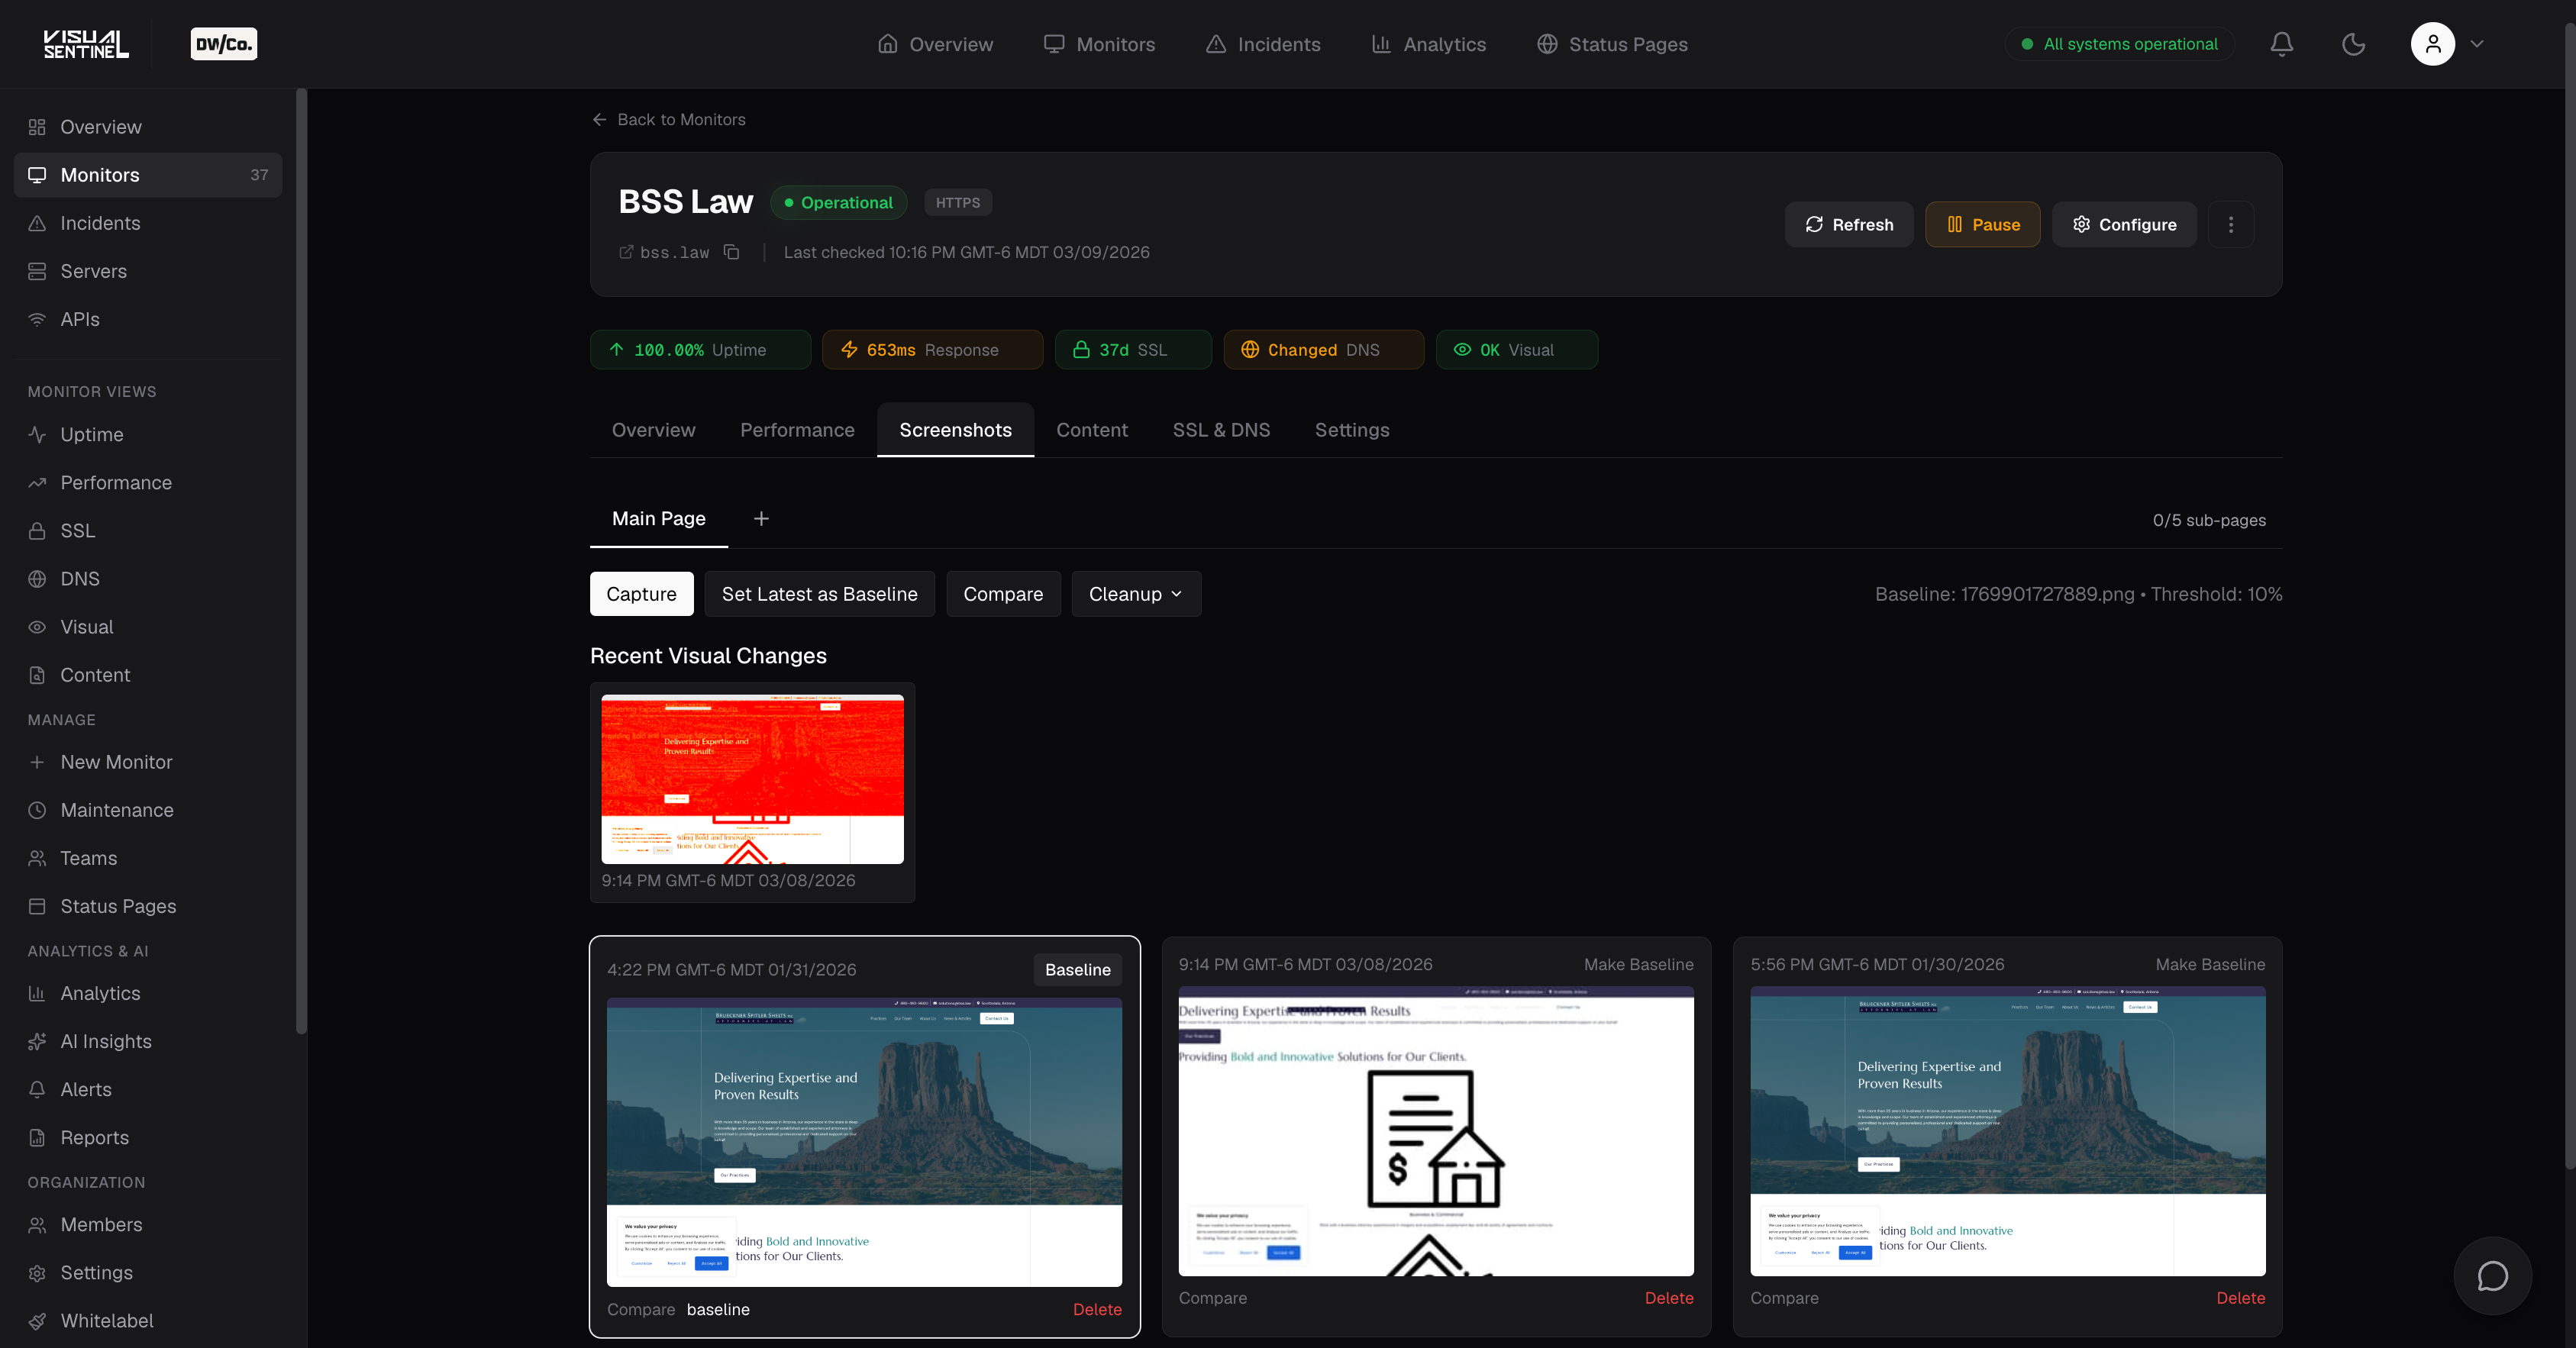Viewport: 2576px width, 1348px height.
Task: Click the Visual Sentinel logo
Action: pos(86,44)
